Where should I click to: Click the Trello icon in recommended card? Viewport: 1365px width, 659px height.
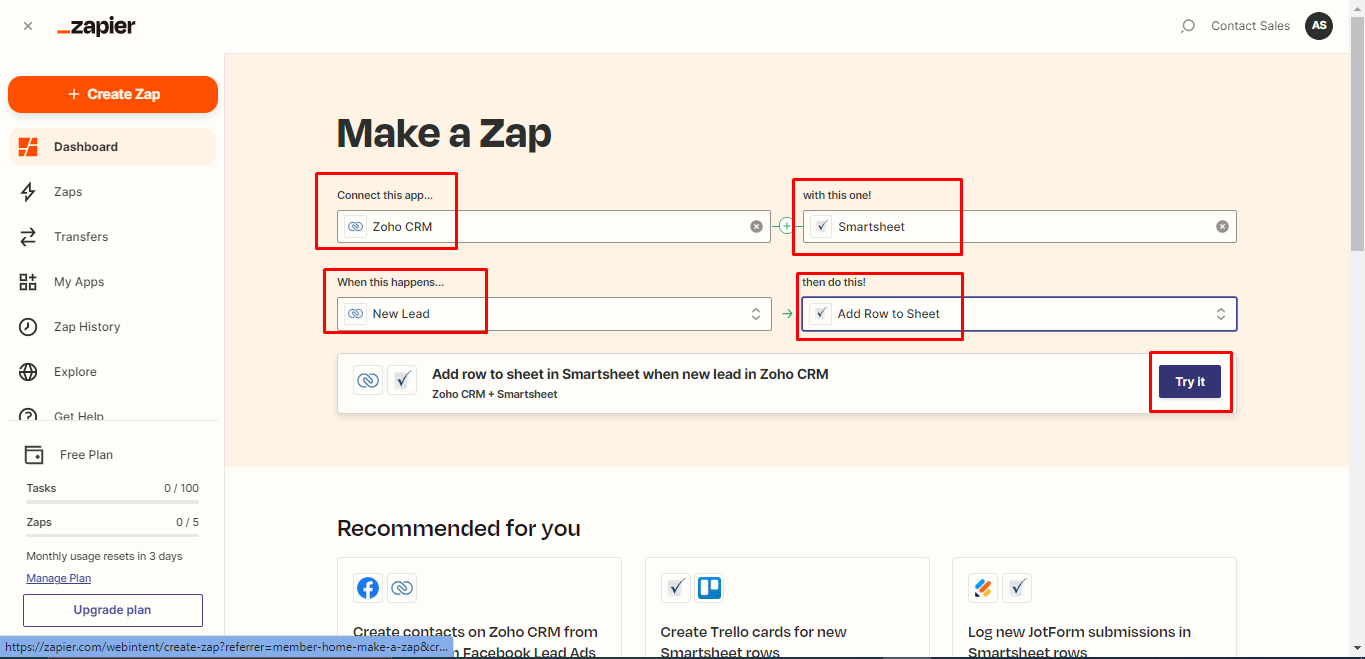709,588
